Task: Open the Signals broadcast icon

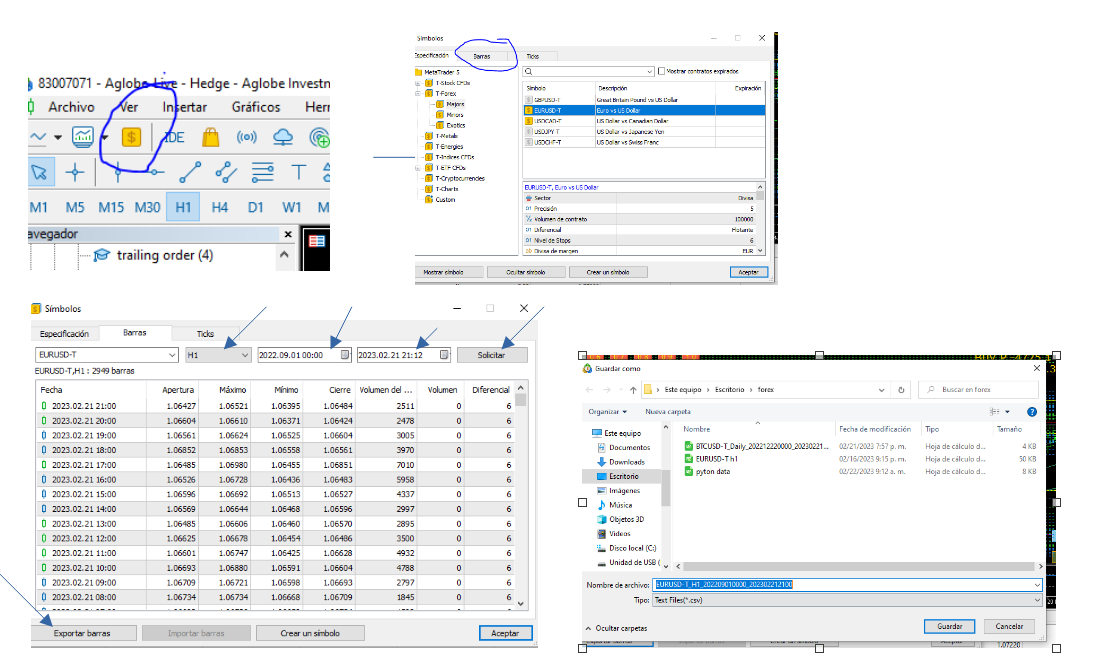Action: [246, 137]
